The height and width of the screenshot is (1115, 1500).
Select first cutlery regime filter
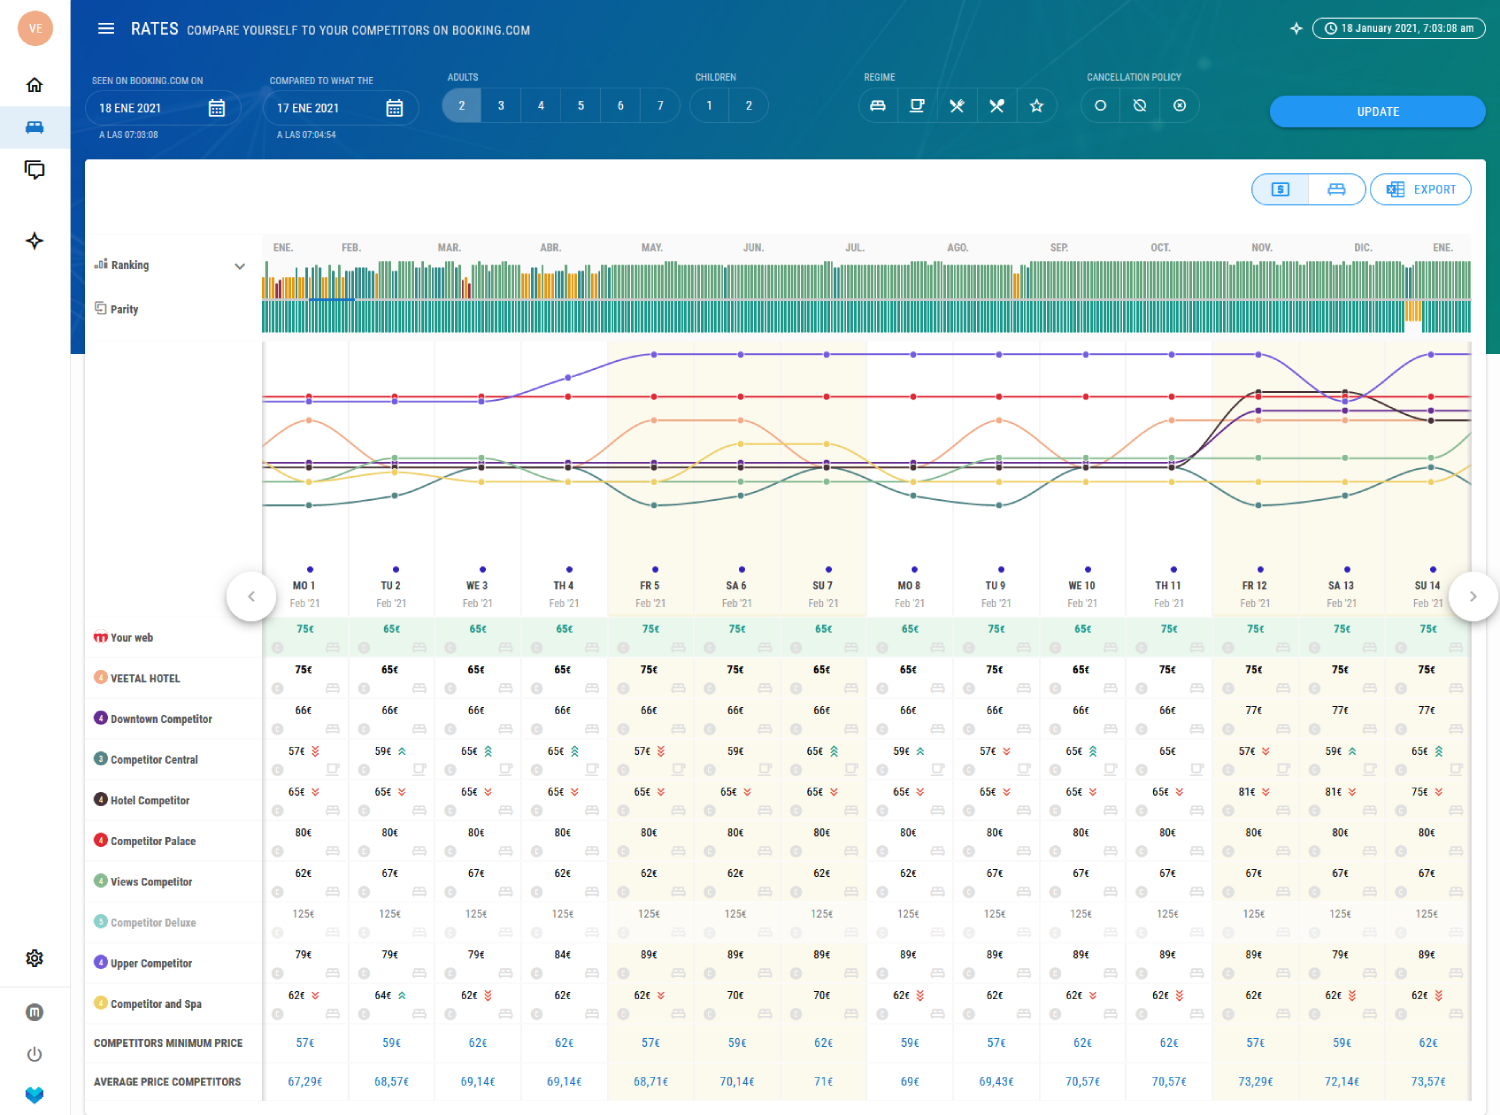pyautogui.click(x=957, y=106)
